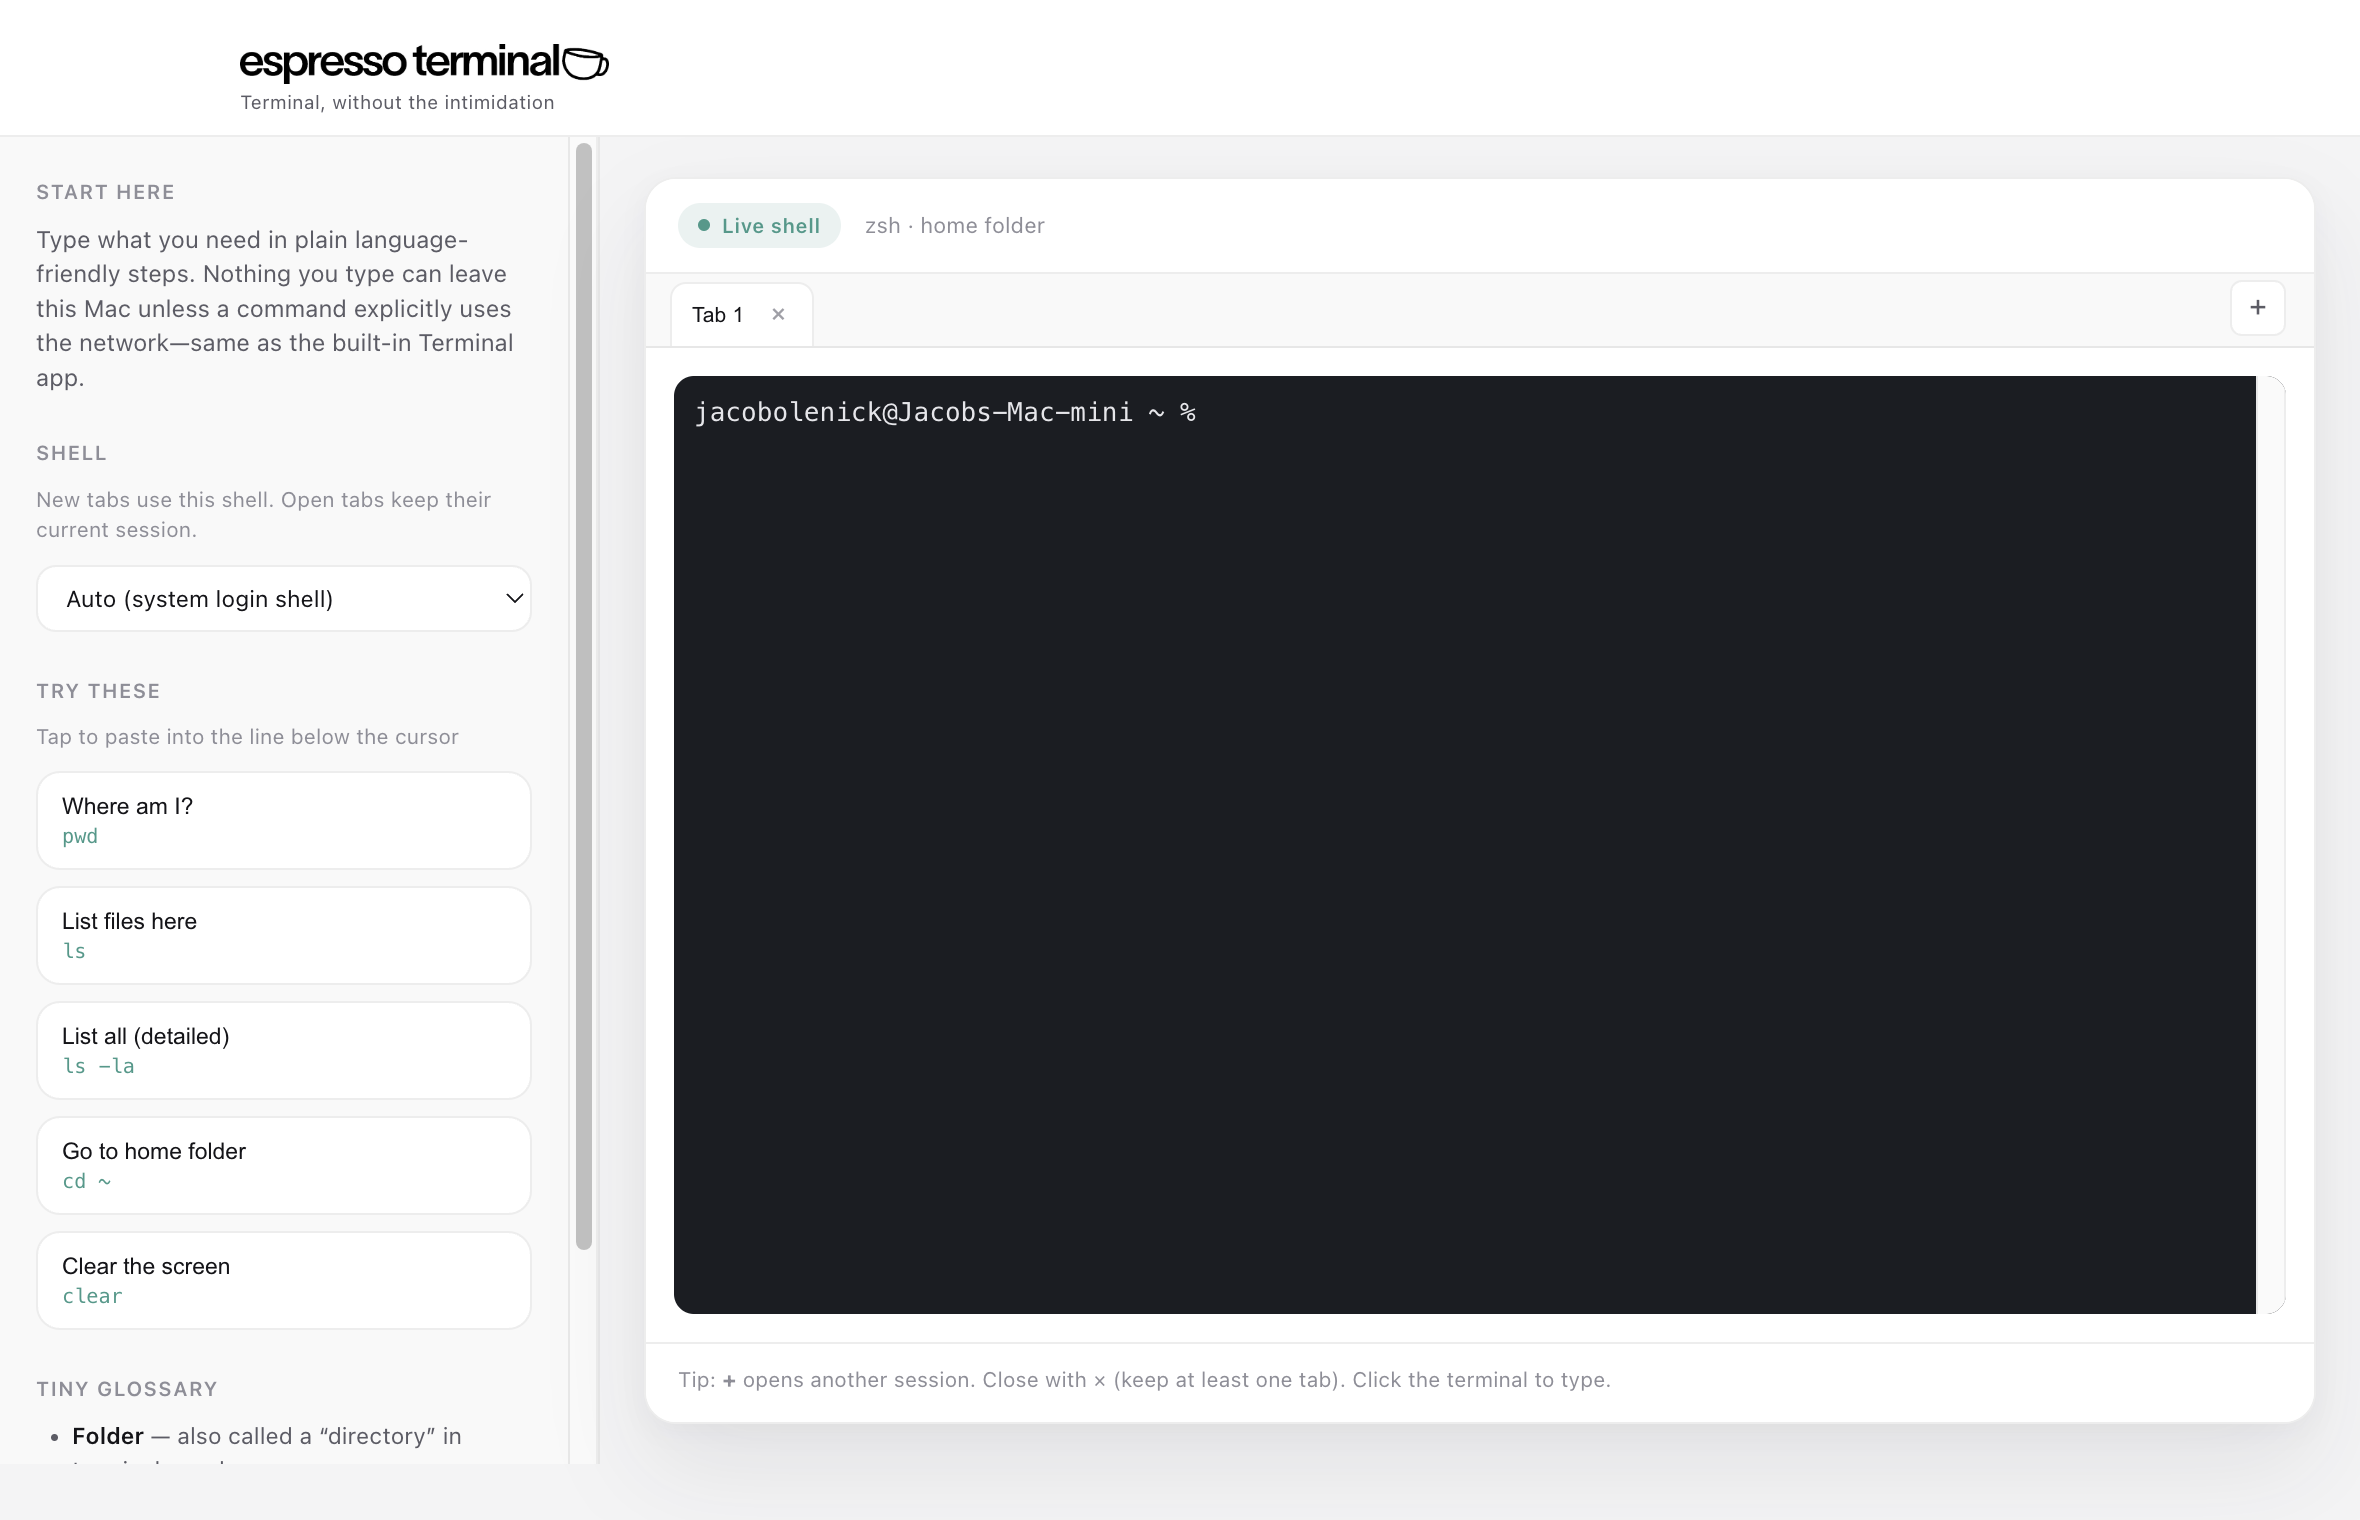Screen dimensions: 2360x1520
Task: Click the green Live shell status dot
Action: point(703,225)
